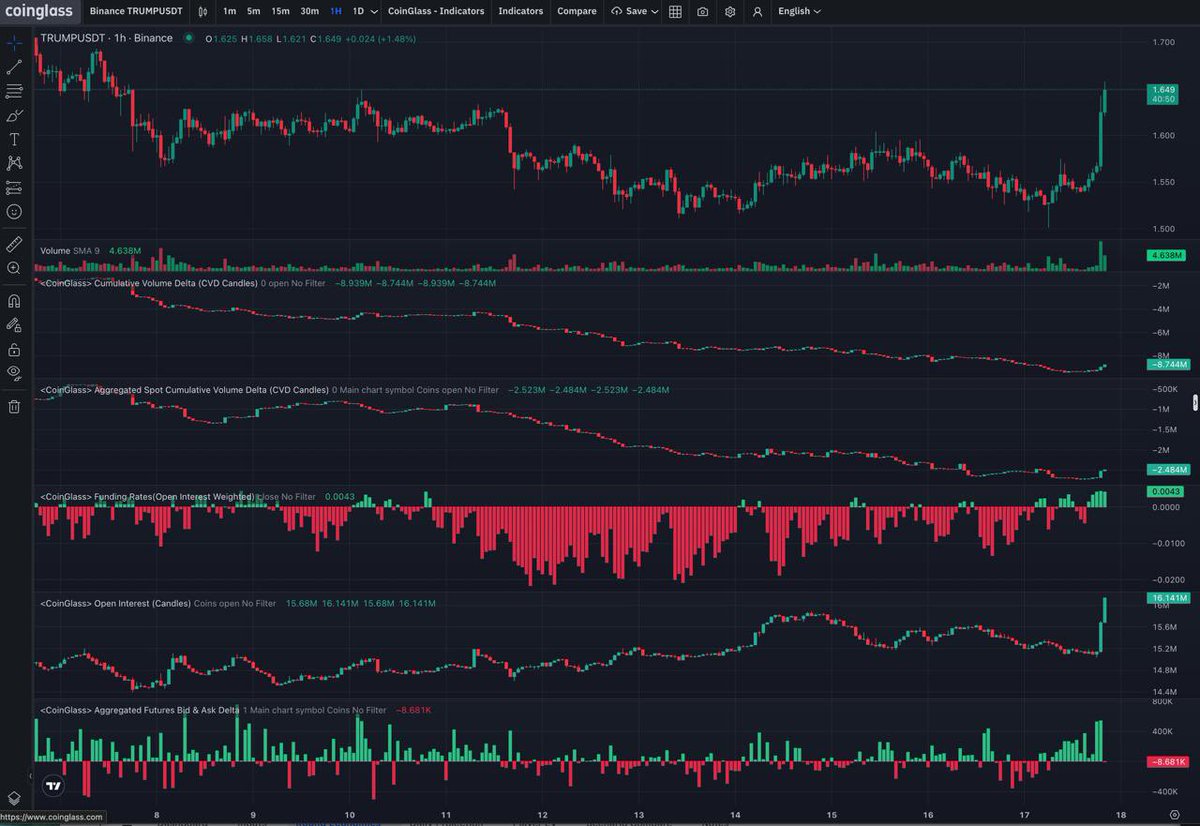Select the Text annotation tool

(x=14, y=140)
